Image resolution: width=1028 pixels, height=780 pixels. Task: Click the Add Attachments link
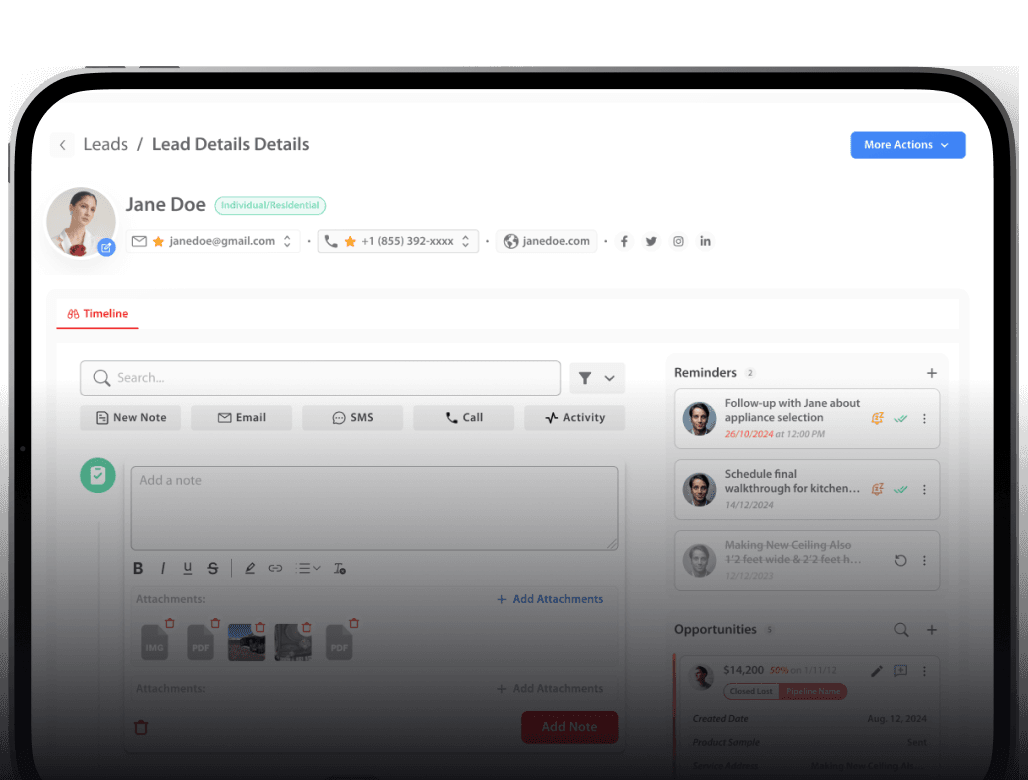[549, 599]
